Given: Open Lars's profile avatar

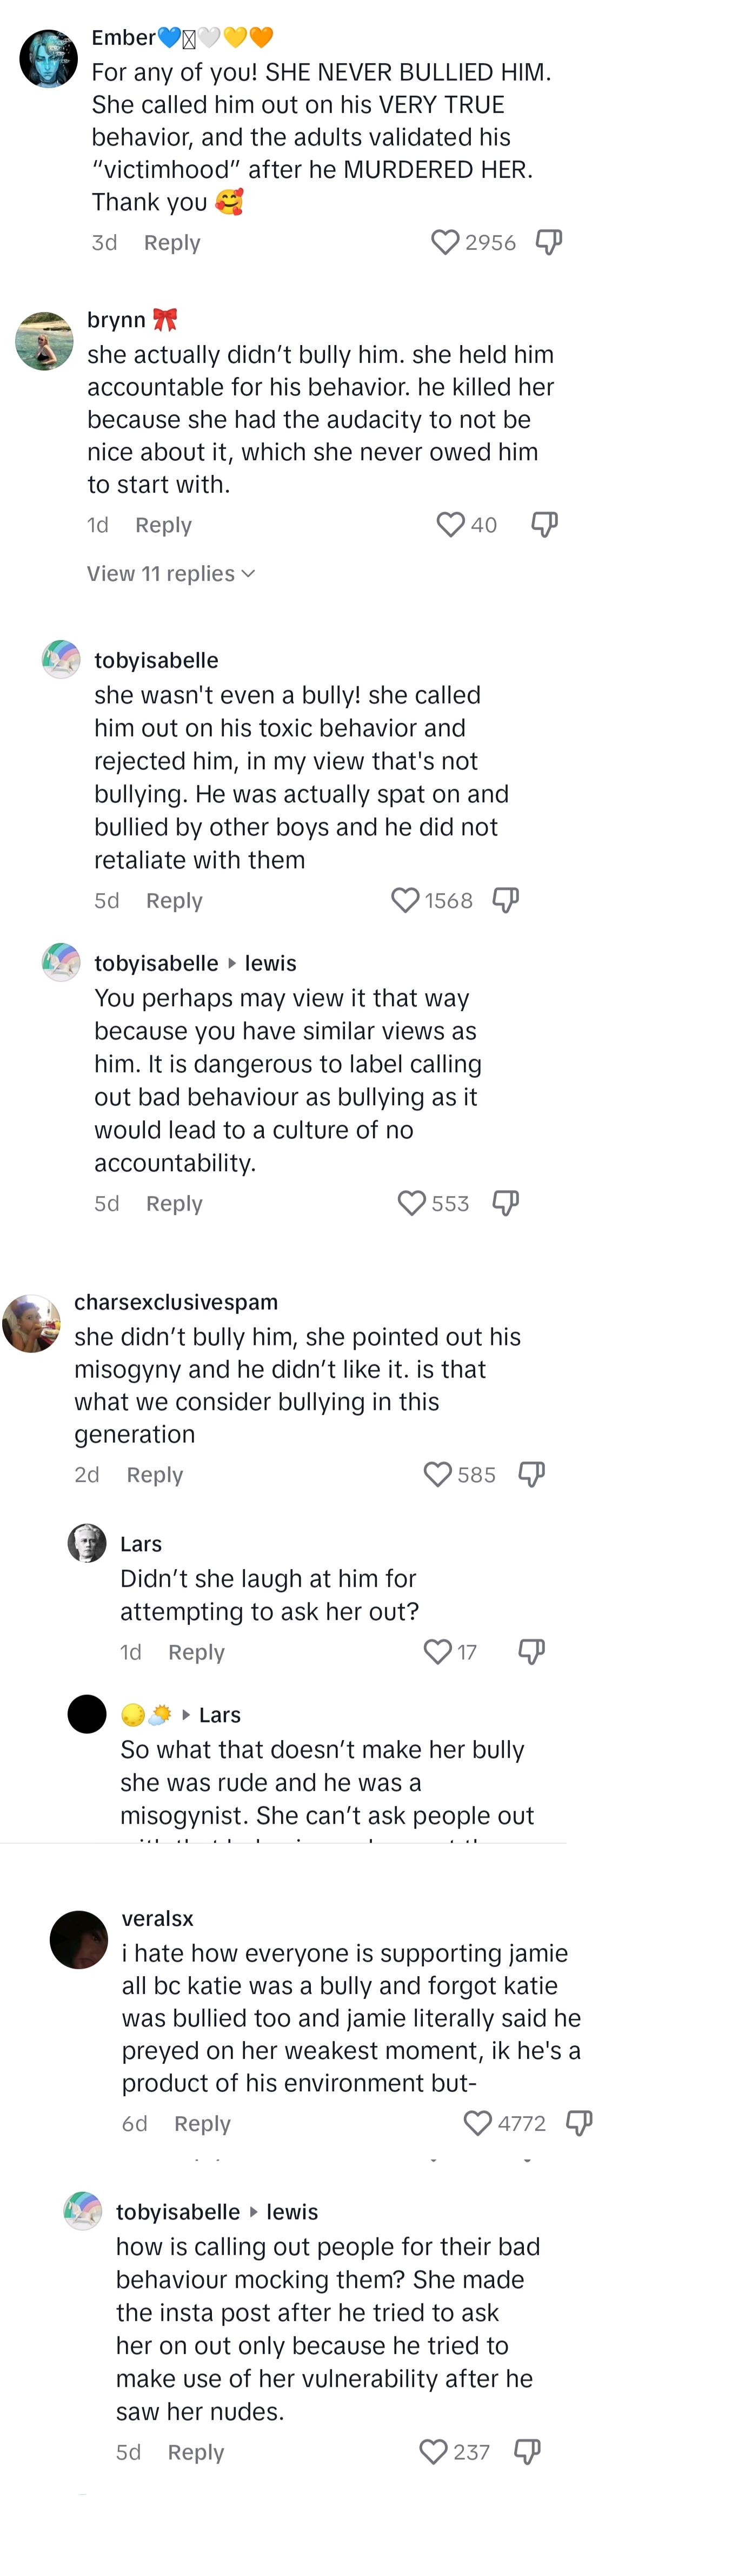Looking at the screenshot, I should click(87, 1543).
